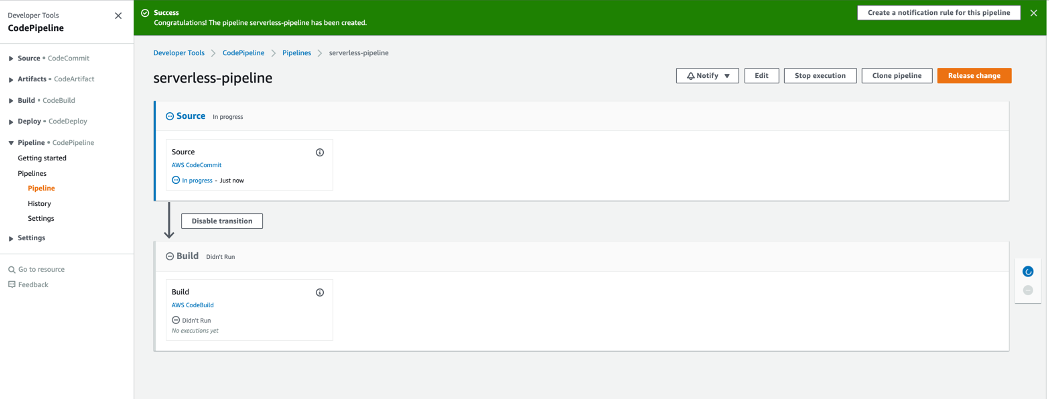Image resolution: width=1050 pixels, height=400 pixels.
Task: Click the serverless-pipeline page heading
Action: pos(213,78)
